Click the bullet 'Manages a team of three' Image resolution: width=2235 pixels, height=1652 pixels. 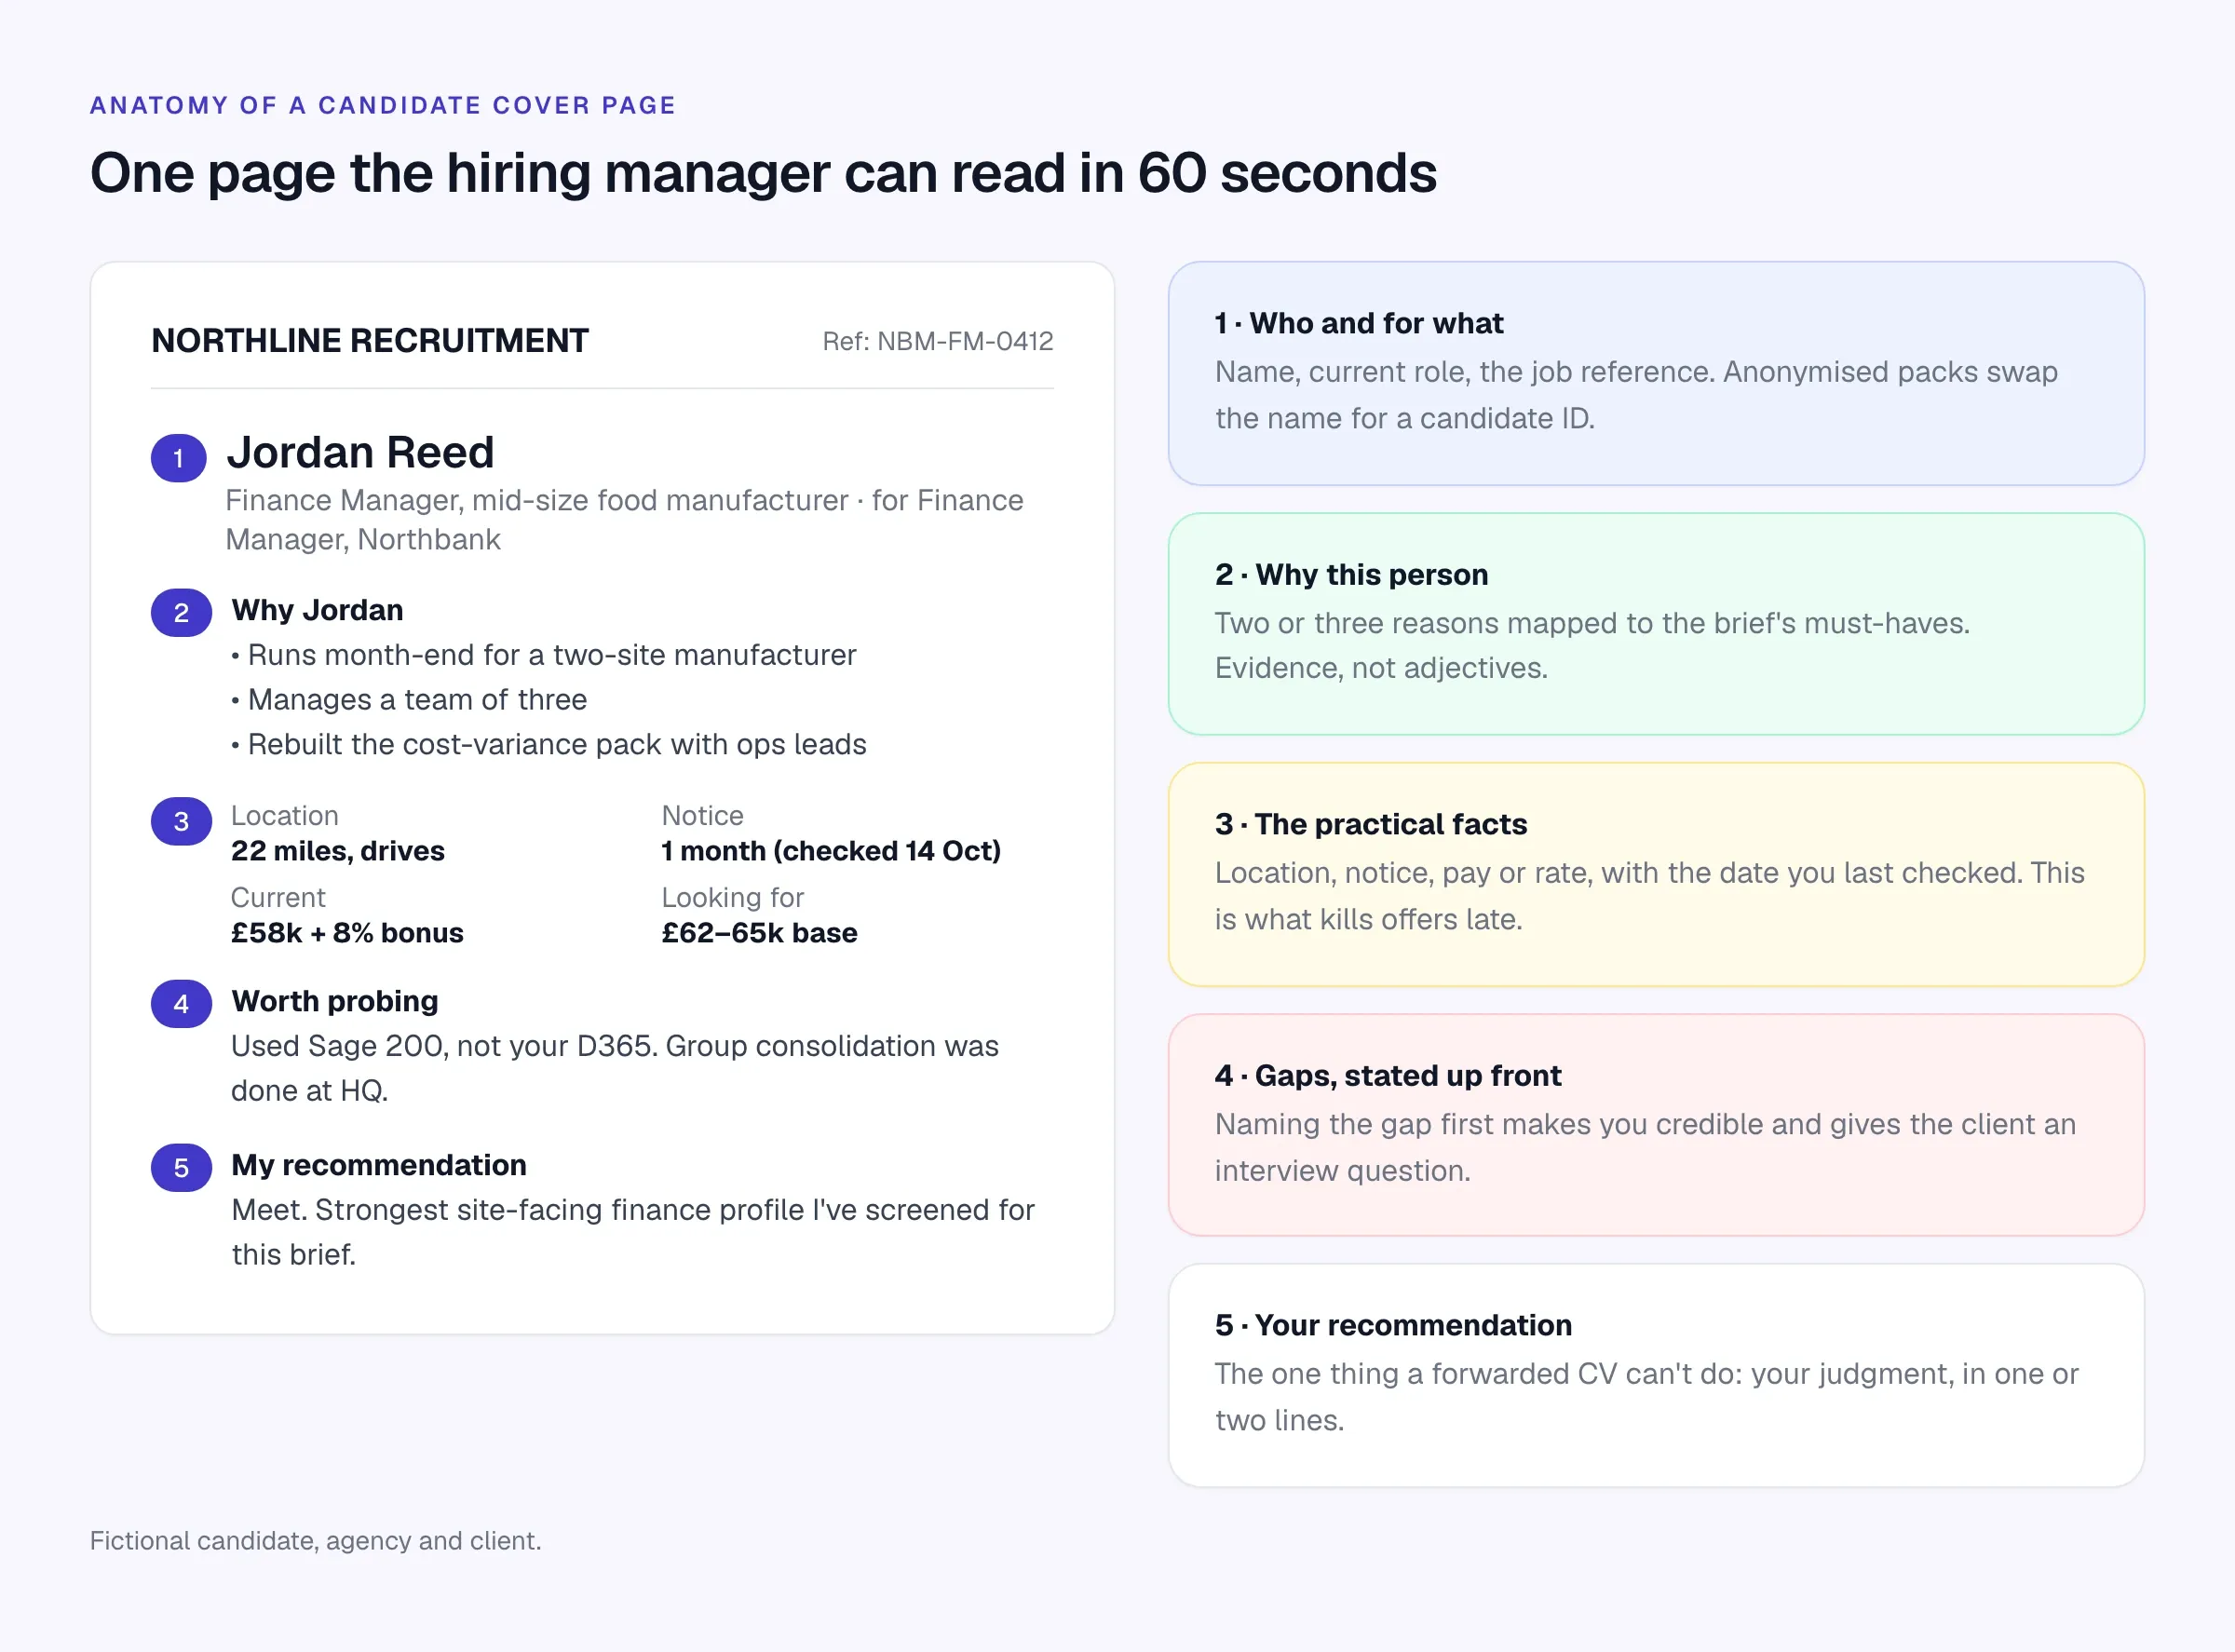[409, 700]
